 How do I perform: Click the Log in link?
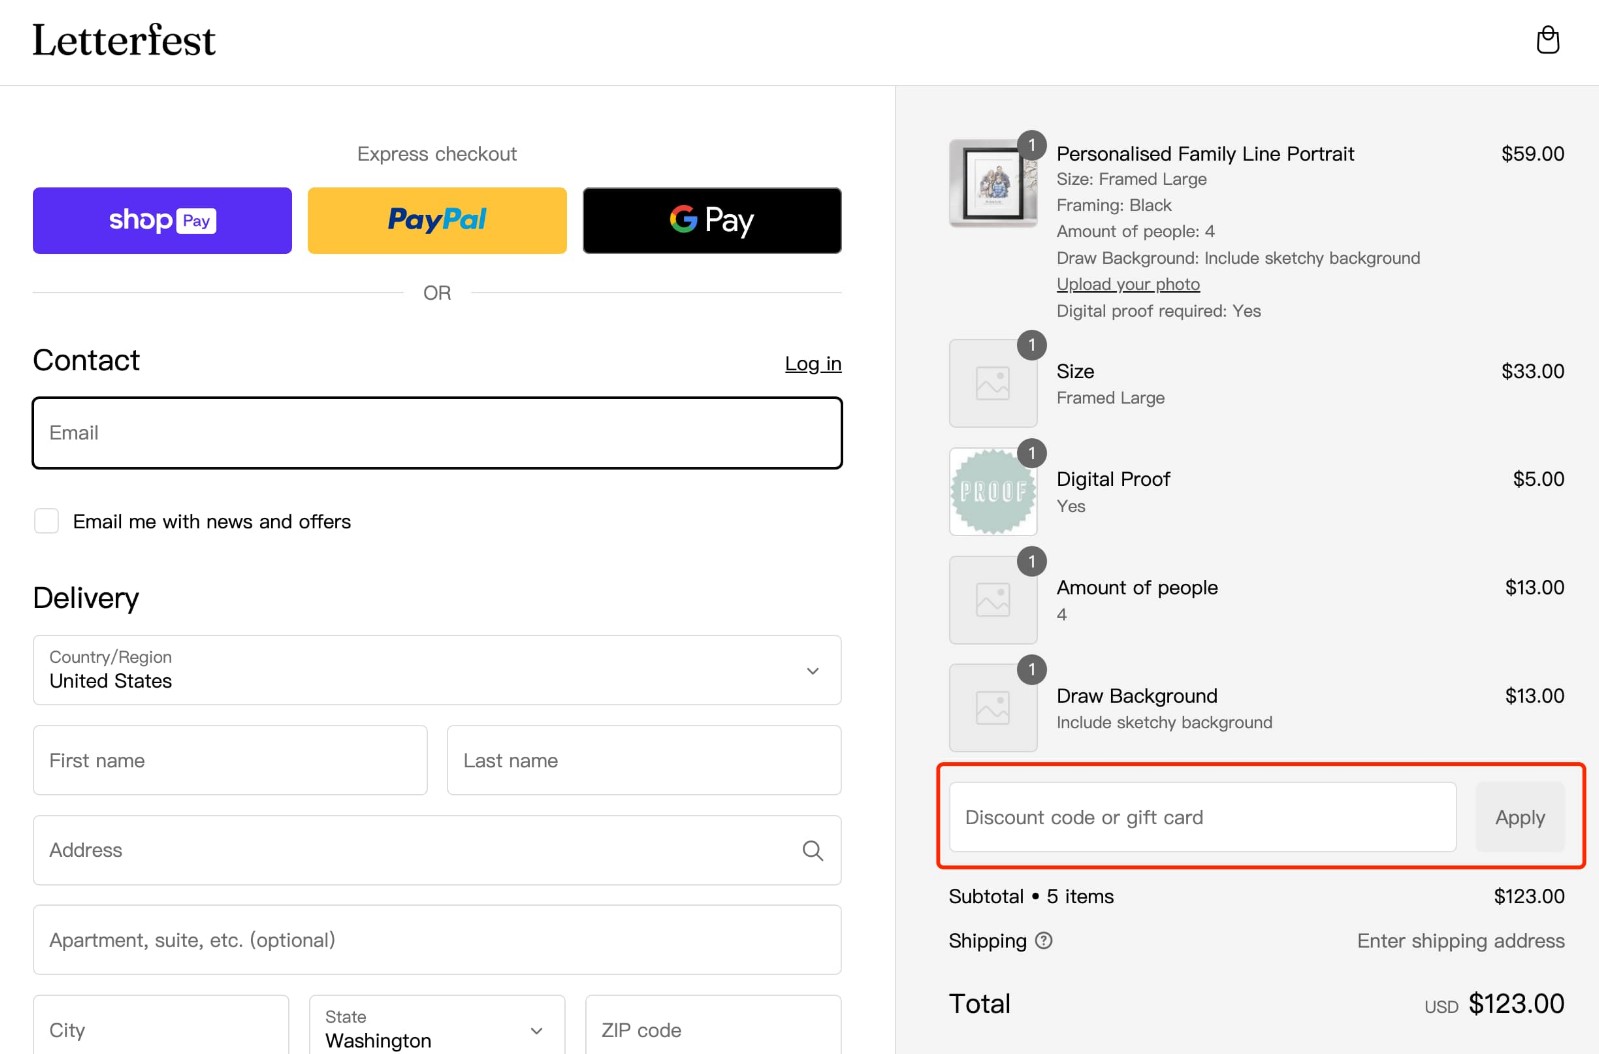pos(812,364)
